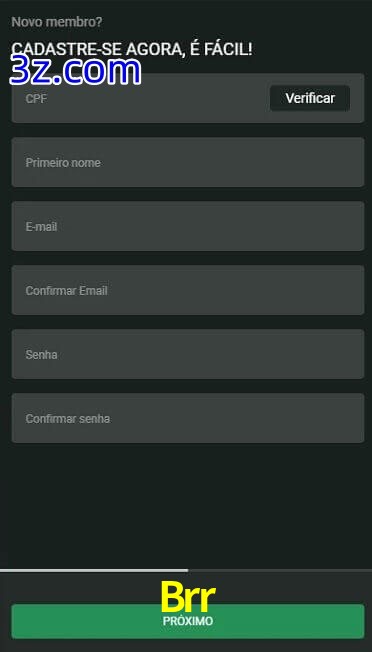This screenshot has width=372, height=652.
Task: Click the yellow Brr logo
Action: click(188, 598)
